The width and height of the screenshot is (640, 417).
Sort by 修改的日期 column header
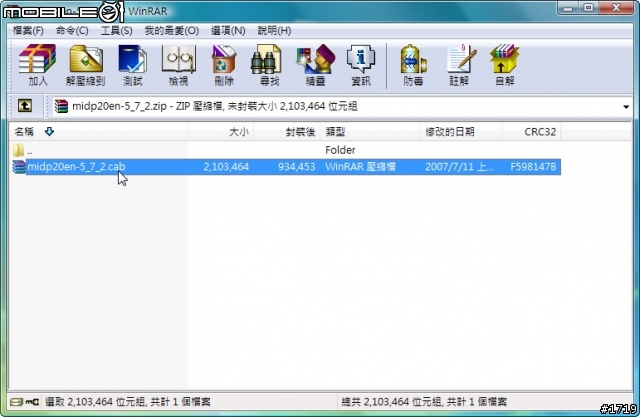coord(461,132)
